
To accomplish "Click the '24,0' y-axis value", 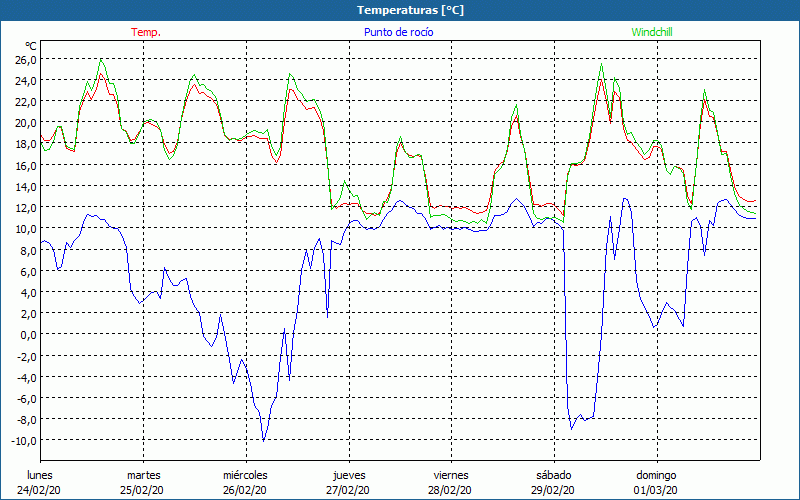I will pyautogui.click(x=26, y=81).
